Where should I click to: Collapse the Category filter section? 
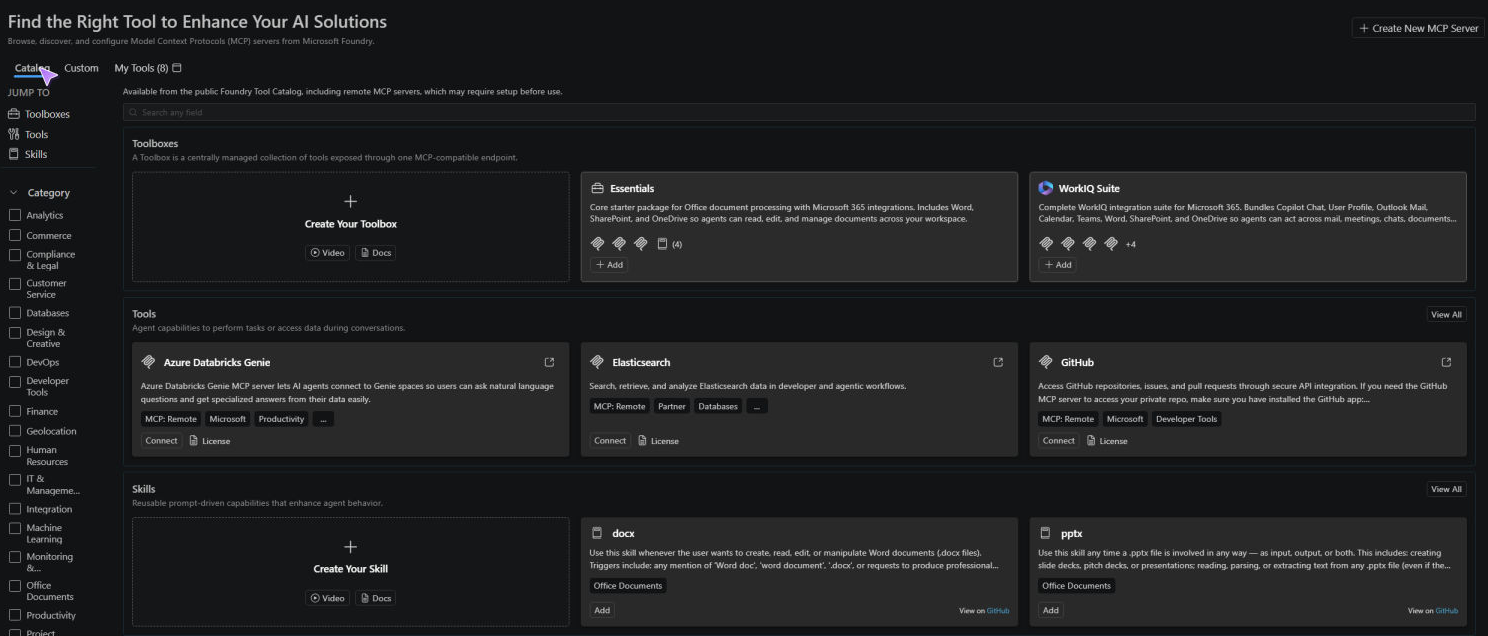(x=14, y=193)
